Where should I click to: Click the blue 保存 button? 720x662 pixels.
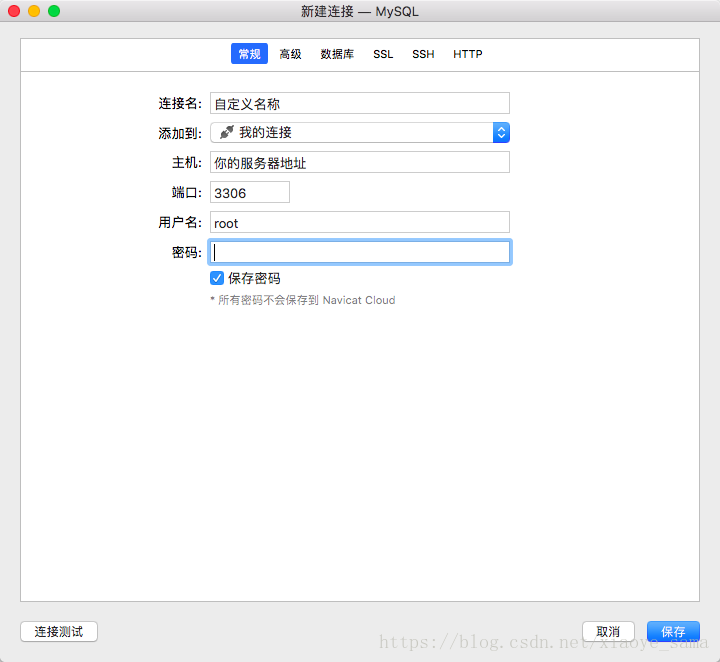tap(673, 632)
